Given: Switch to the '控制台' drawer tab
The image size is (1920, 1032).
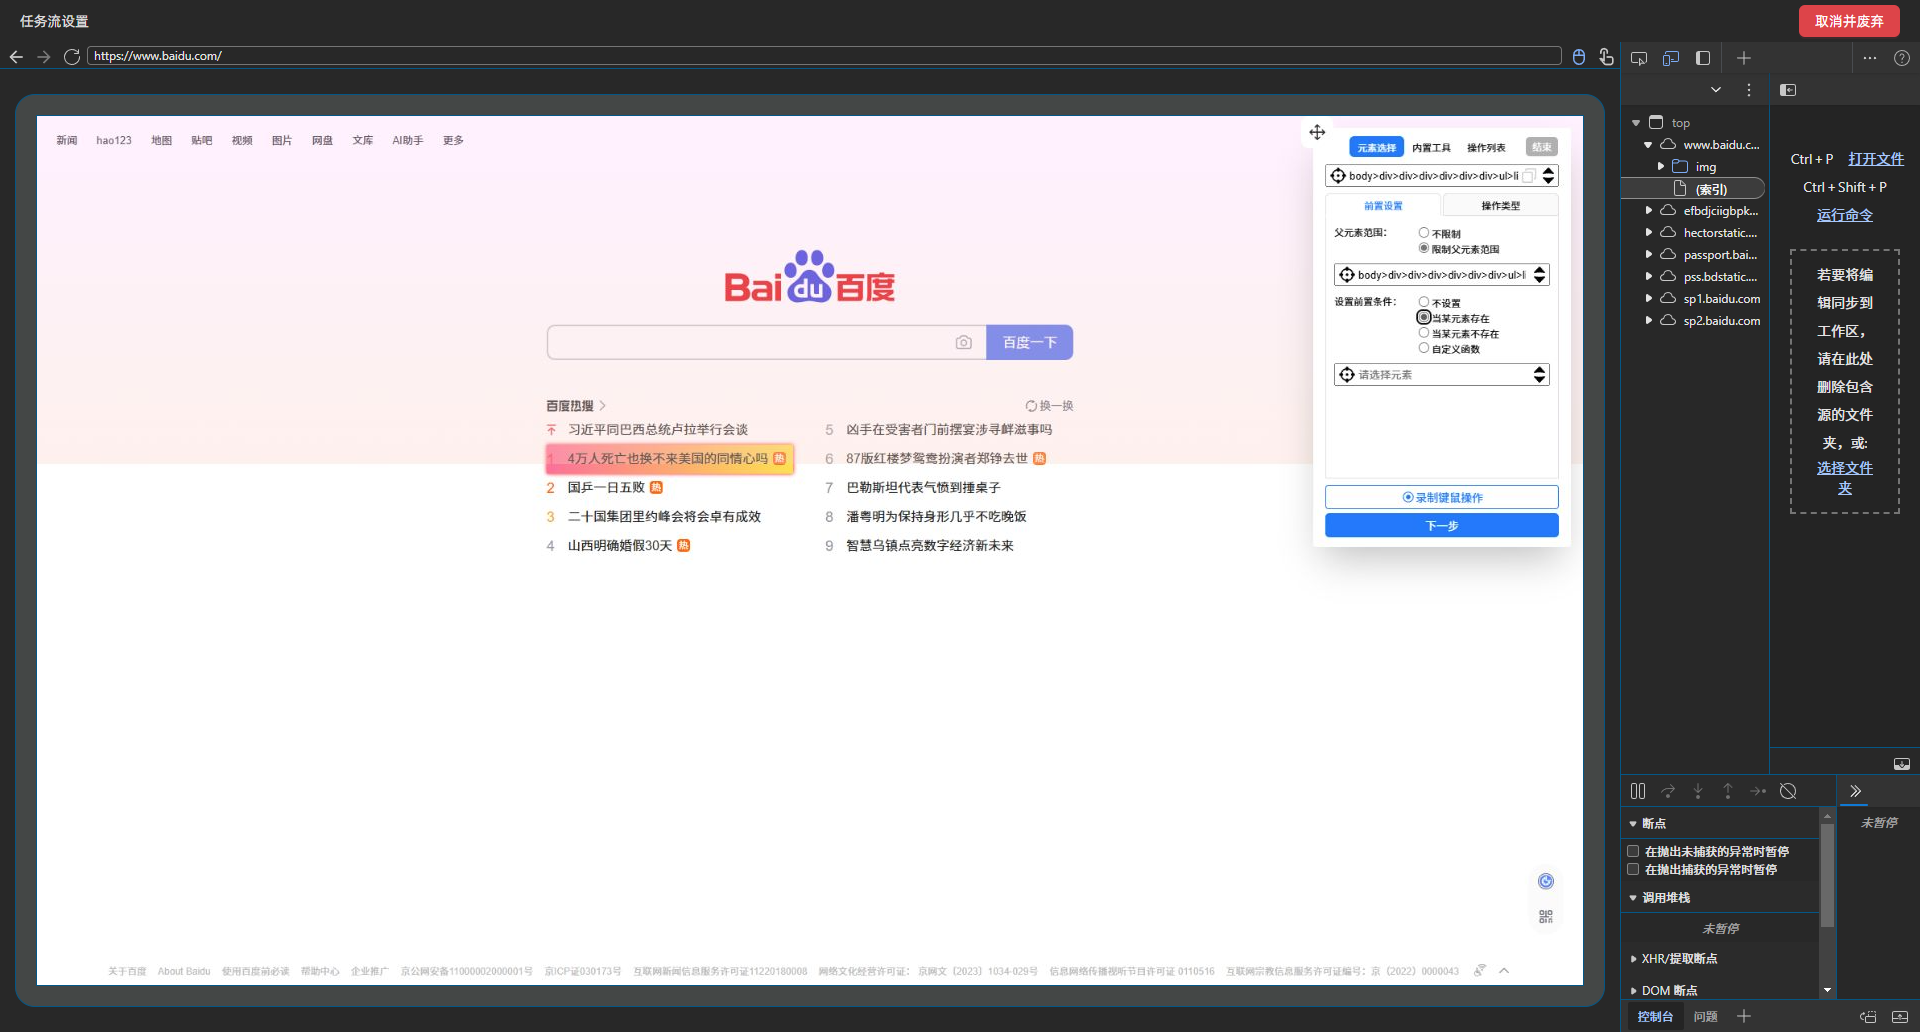Looking at the screenshot, I should 1655,1016.
